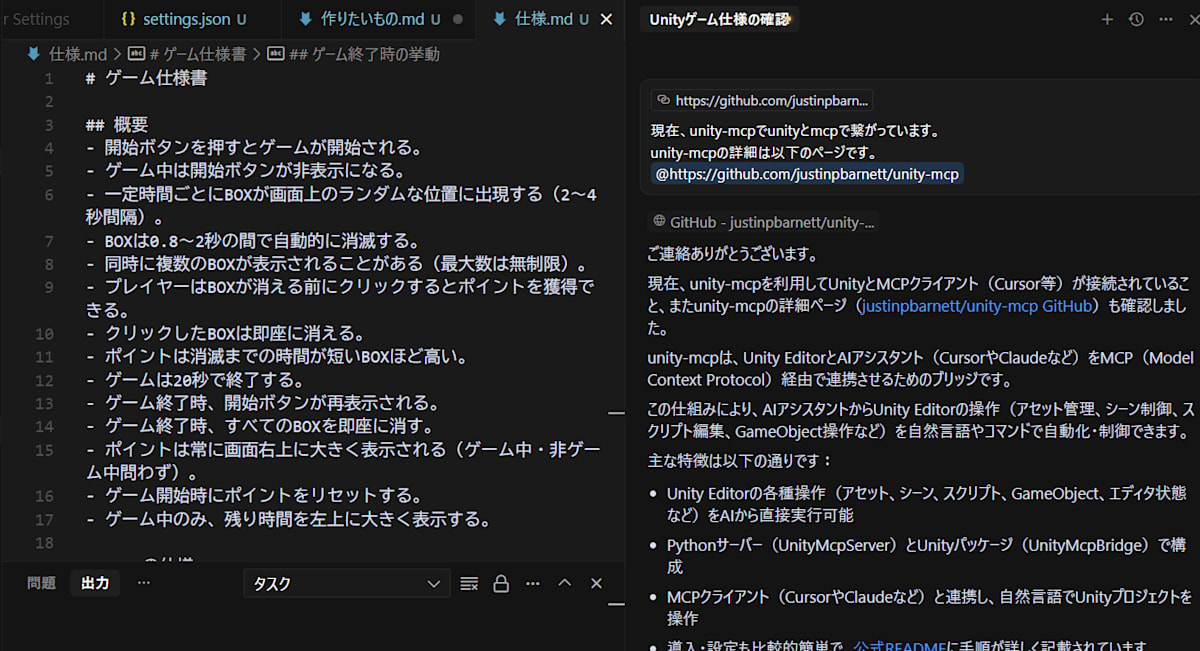Screen dimensions: 1200x651
Task: Click chat text 主な特徴は以下の通りです
Action: pyautogui.click(x=740, y=461)
